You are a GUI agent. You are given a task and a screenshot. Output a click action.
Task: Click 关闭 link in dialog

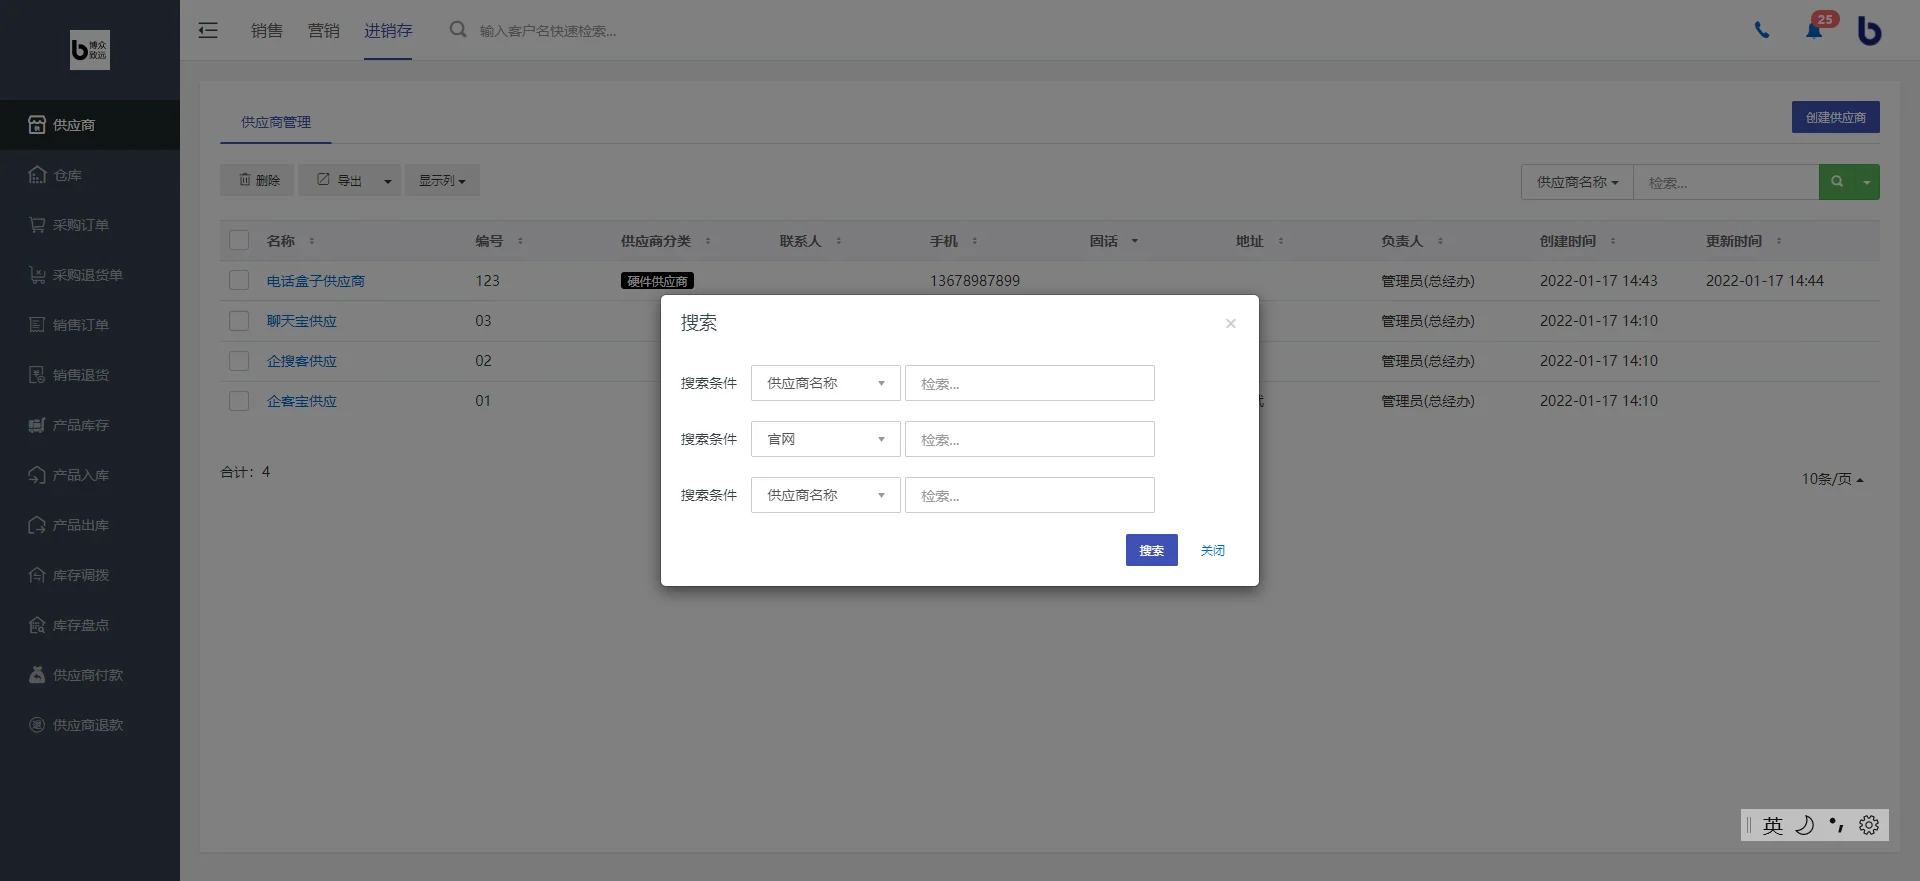1213,550
